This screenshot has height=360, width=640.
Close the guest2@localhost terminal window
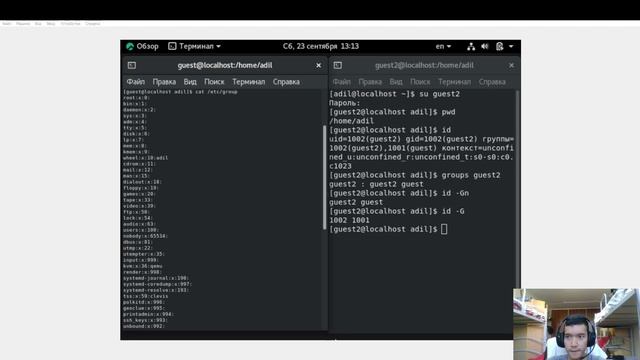tap(511, 65)
